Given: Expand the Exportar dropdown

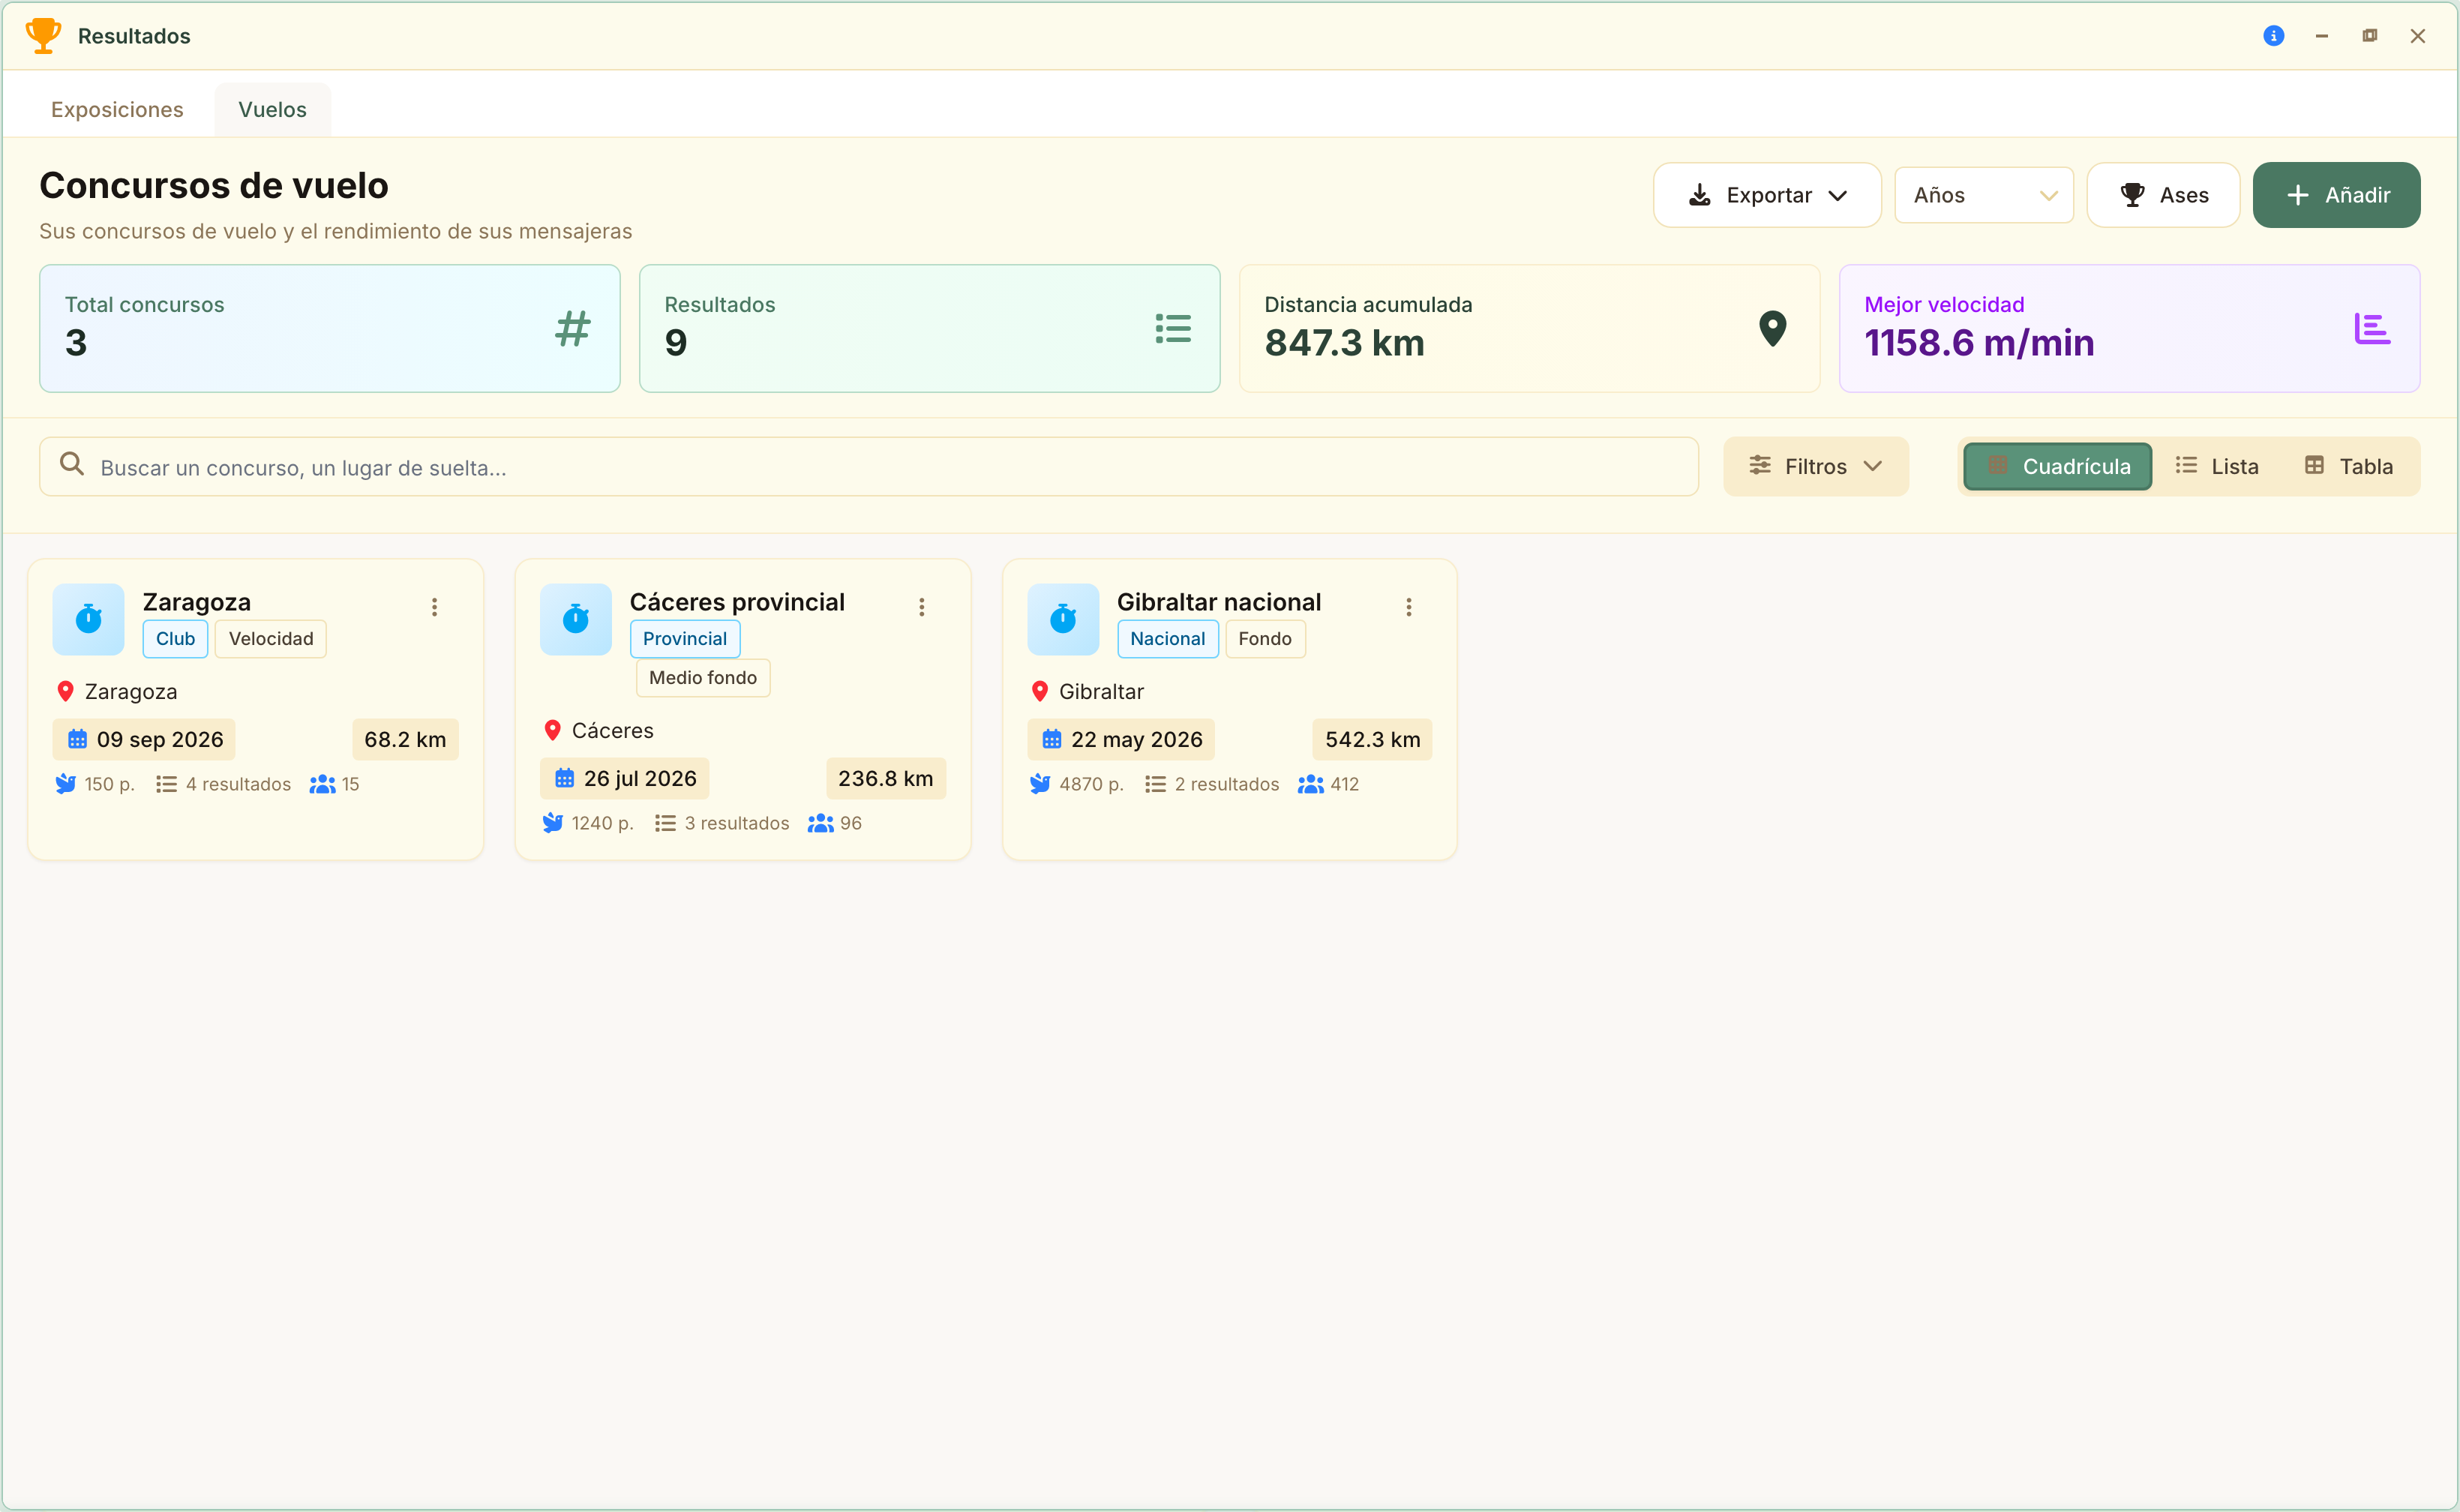Looking at the screenshot, I should tap(1767, 195).
